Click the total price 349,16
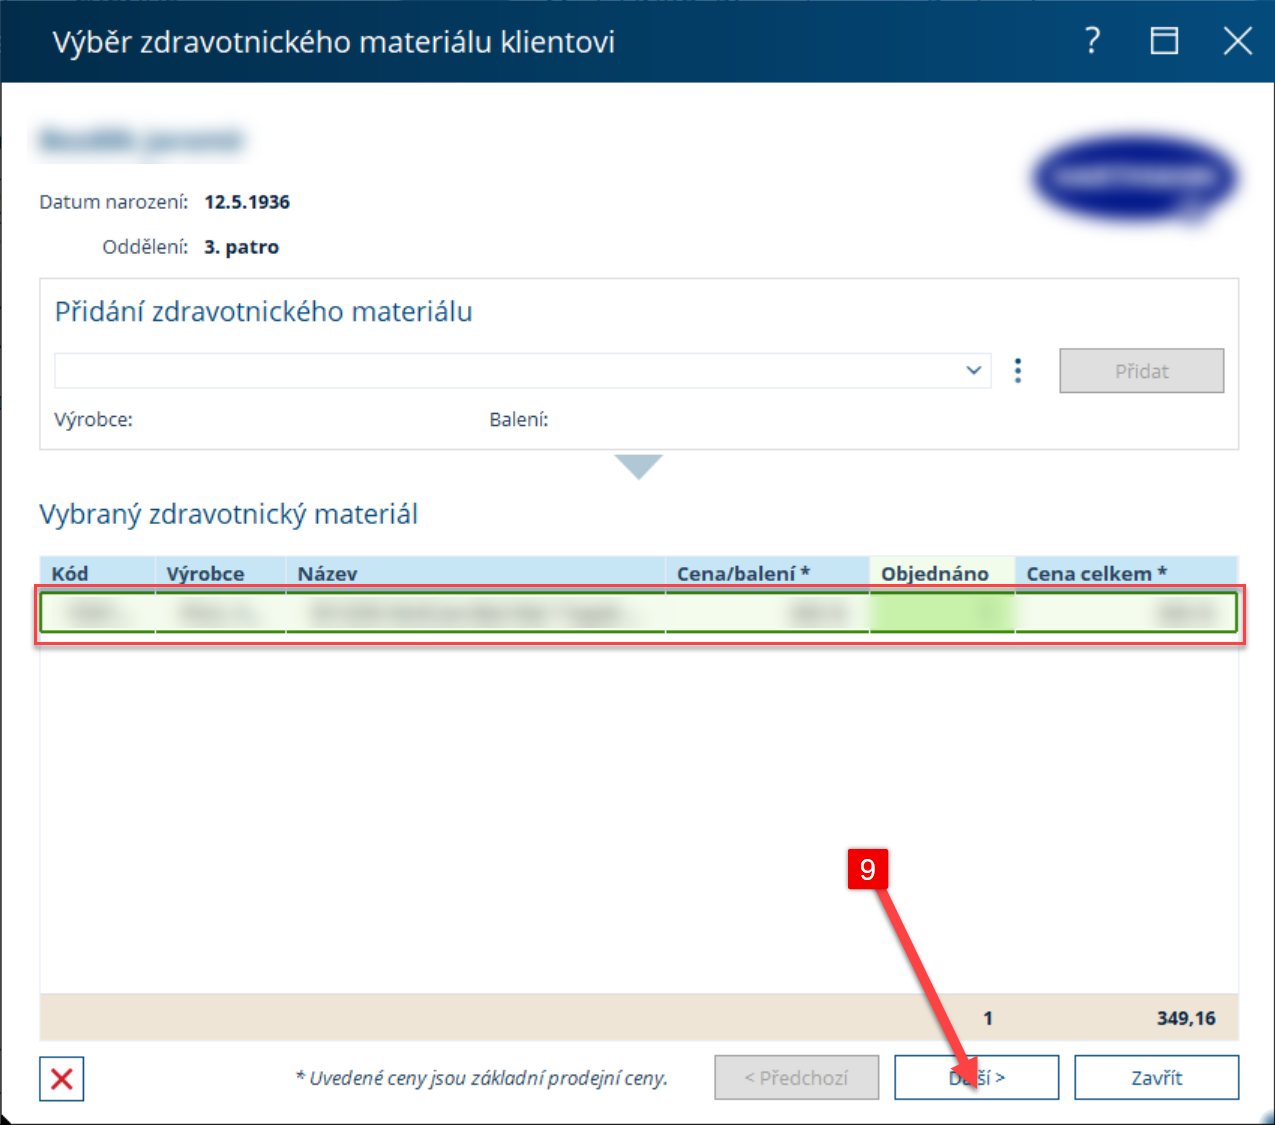 tap(1186, 1018)
